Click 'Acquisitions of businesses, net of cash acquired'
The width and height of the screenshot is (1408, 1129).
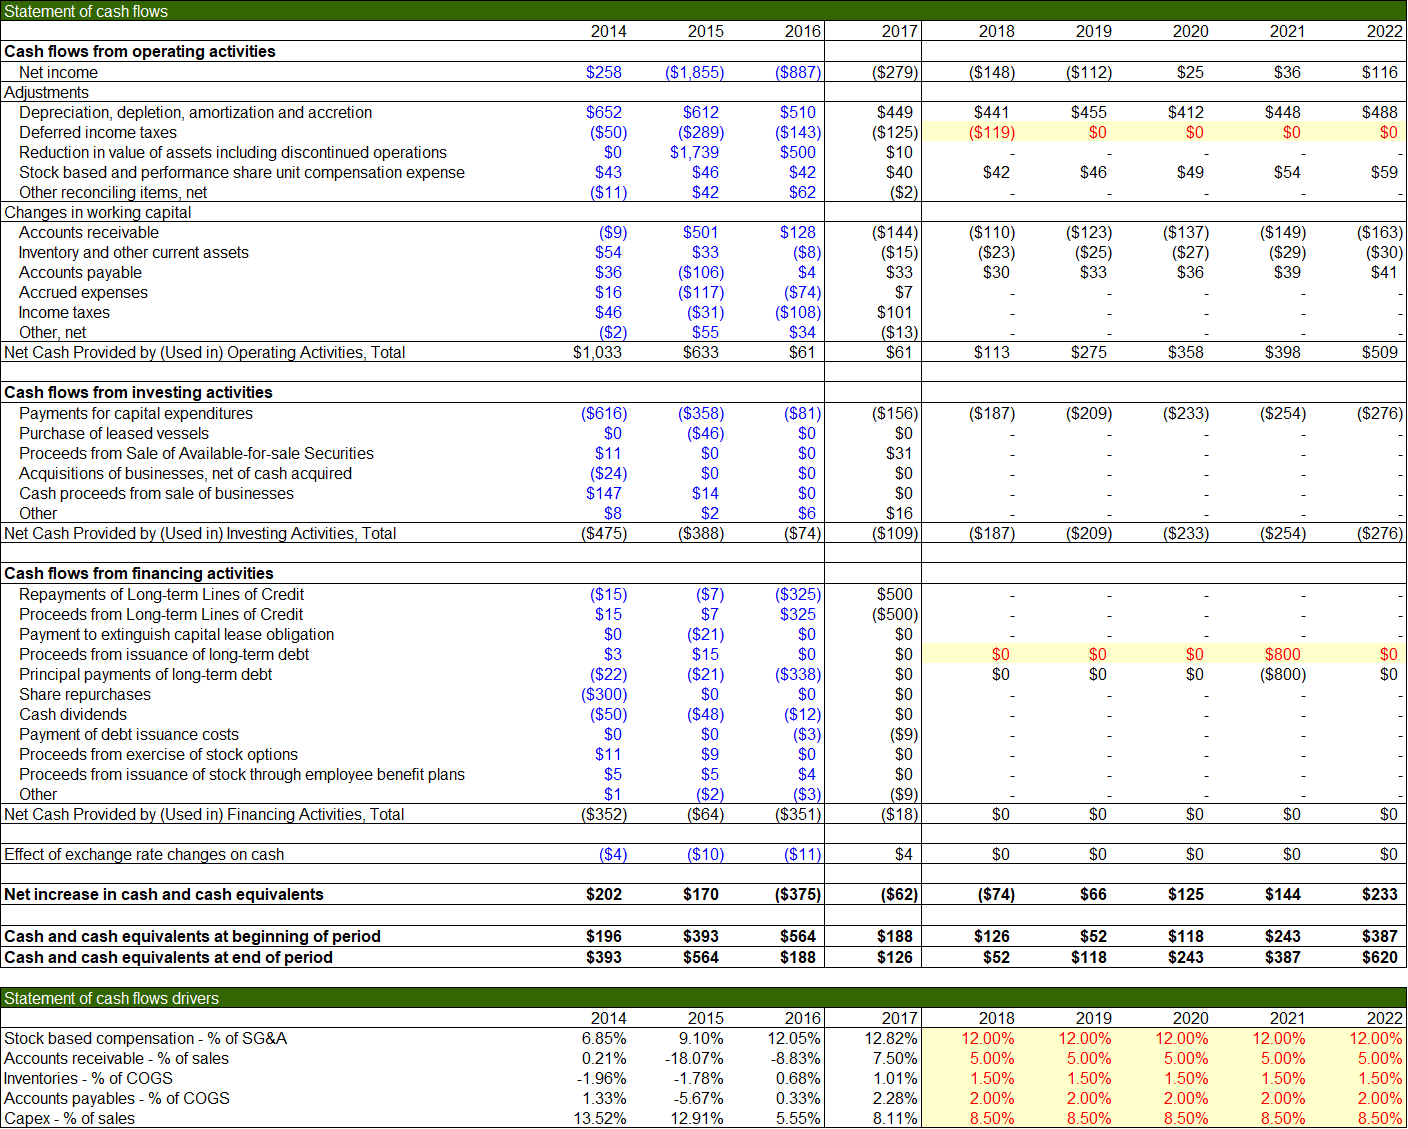tap(185, 473)
